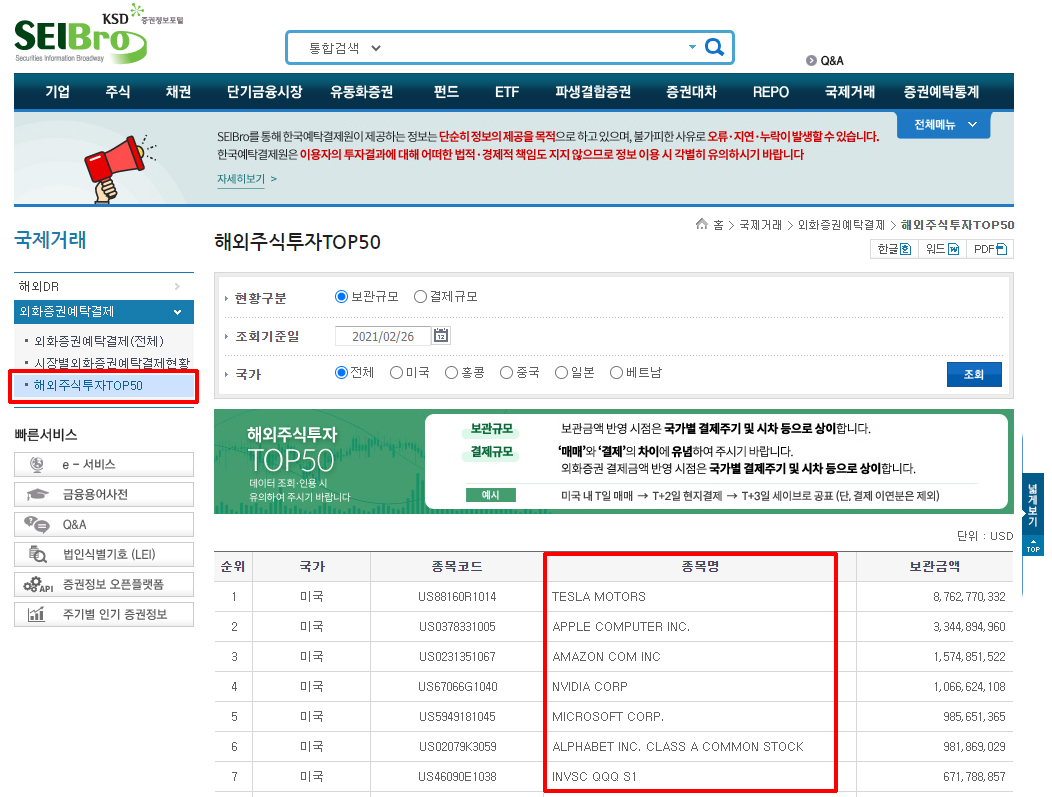The width and height of the screenshot is (1052, 797).
Task: Click the home icon in breadcrumb
Action: 702,224
